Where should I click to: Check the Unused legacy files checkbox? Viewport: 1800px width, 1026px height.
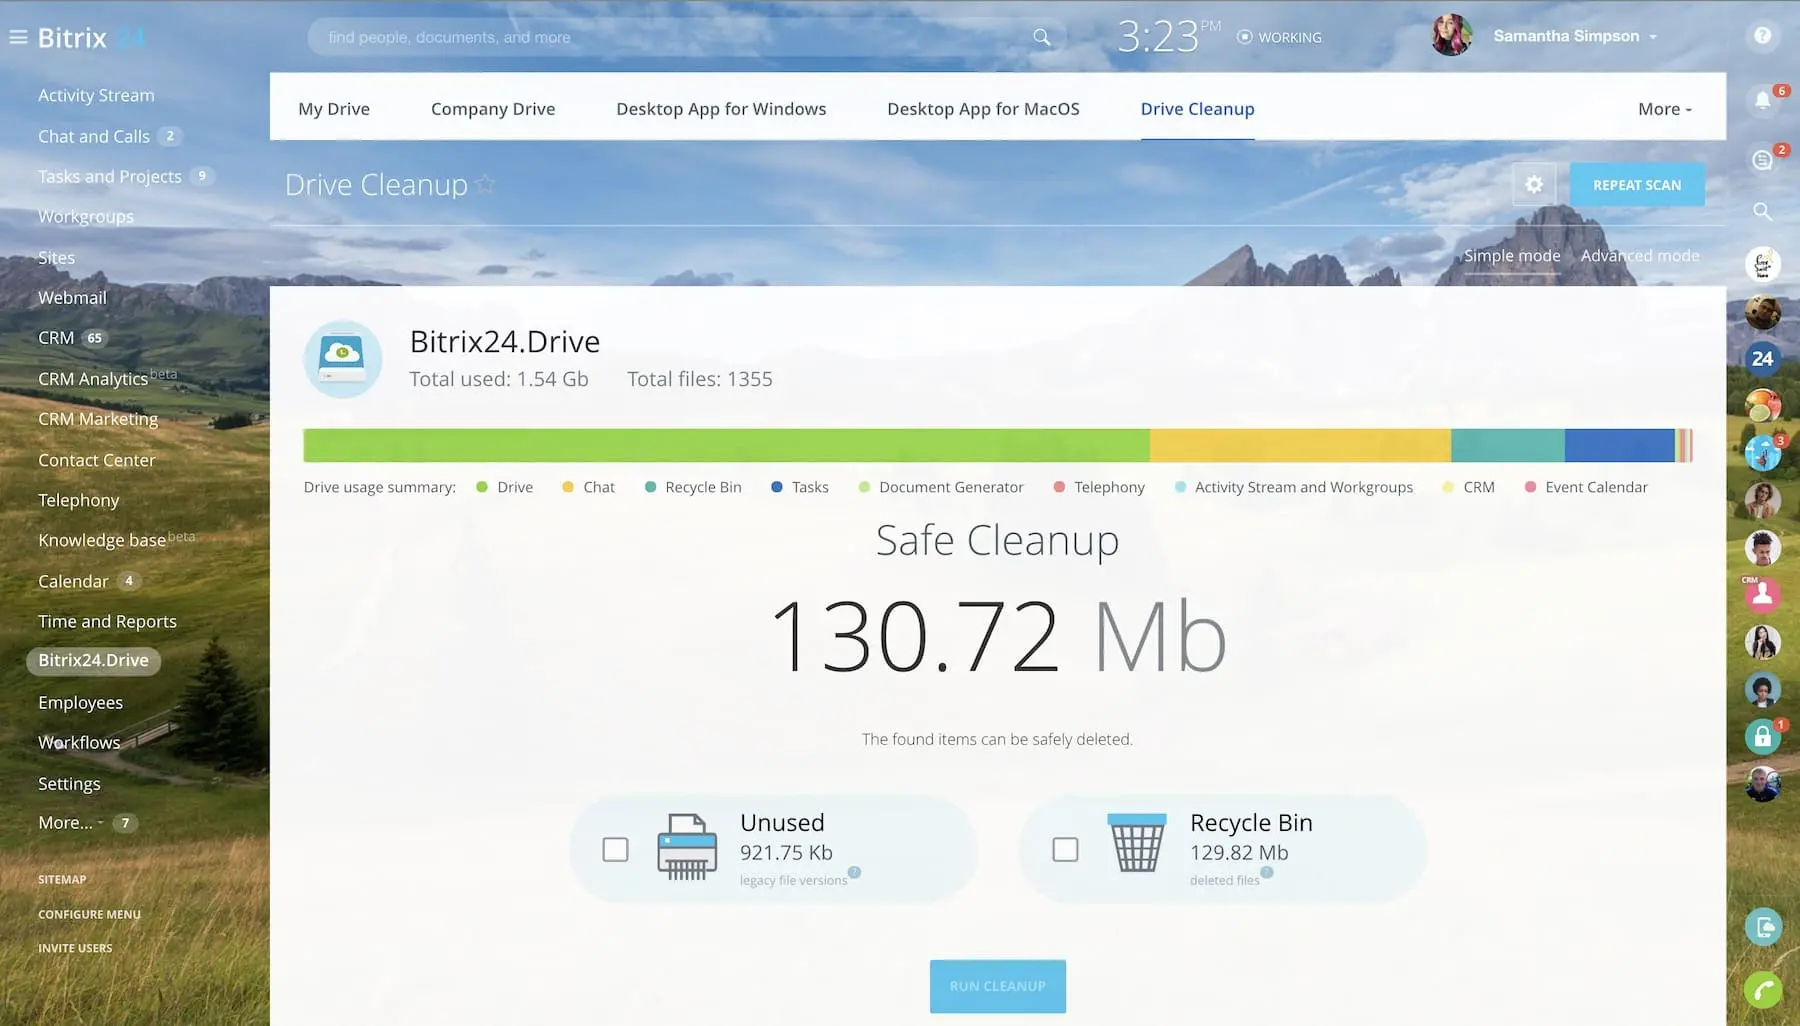coord(615,850)
